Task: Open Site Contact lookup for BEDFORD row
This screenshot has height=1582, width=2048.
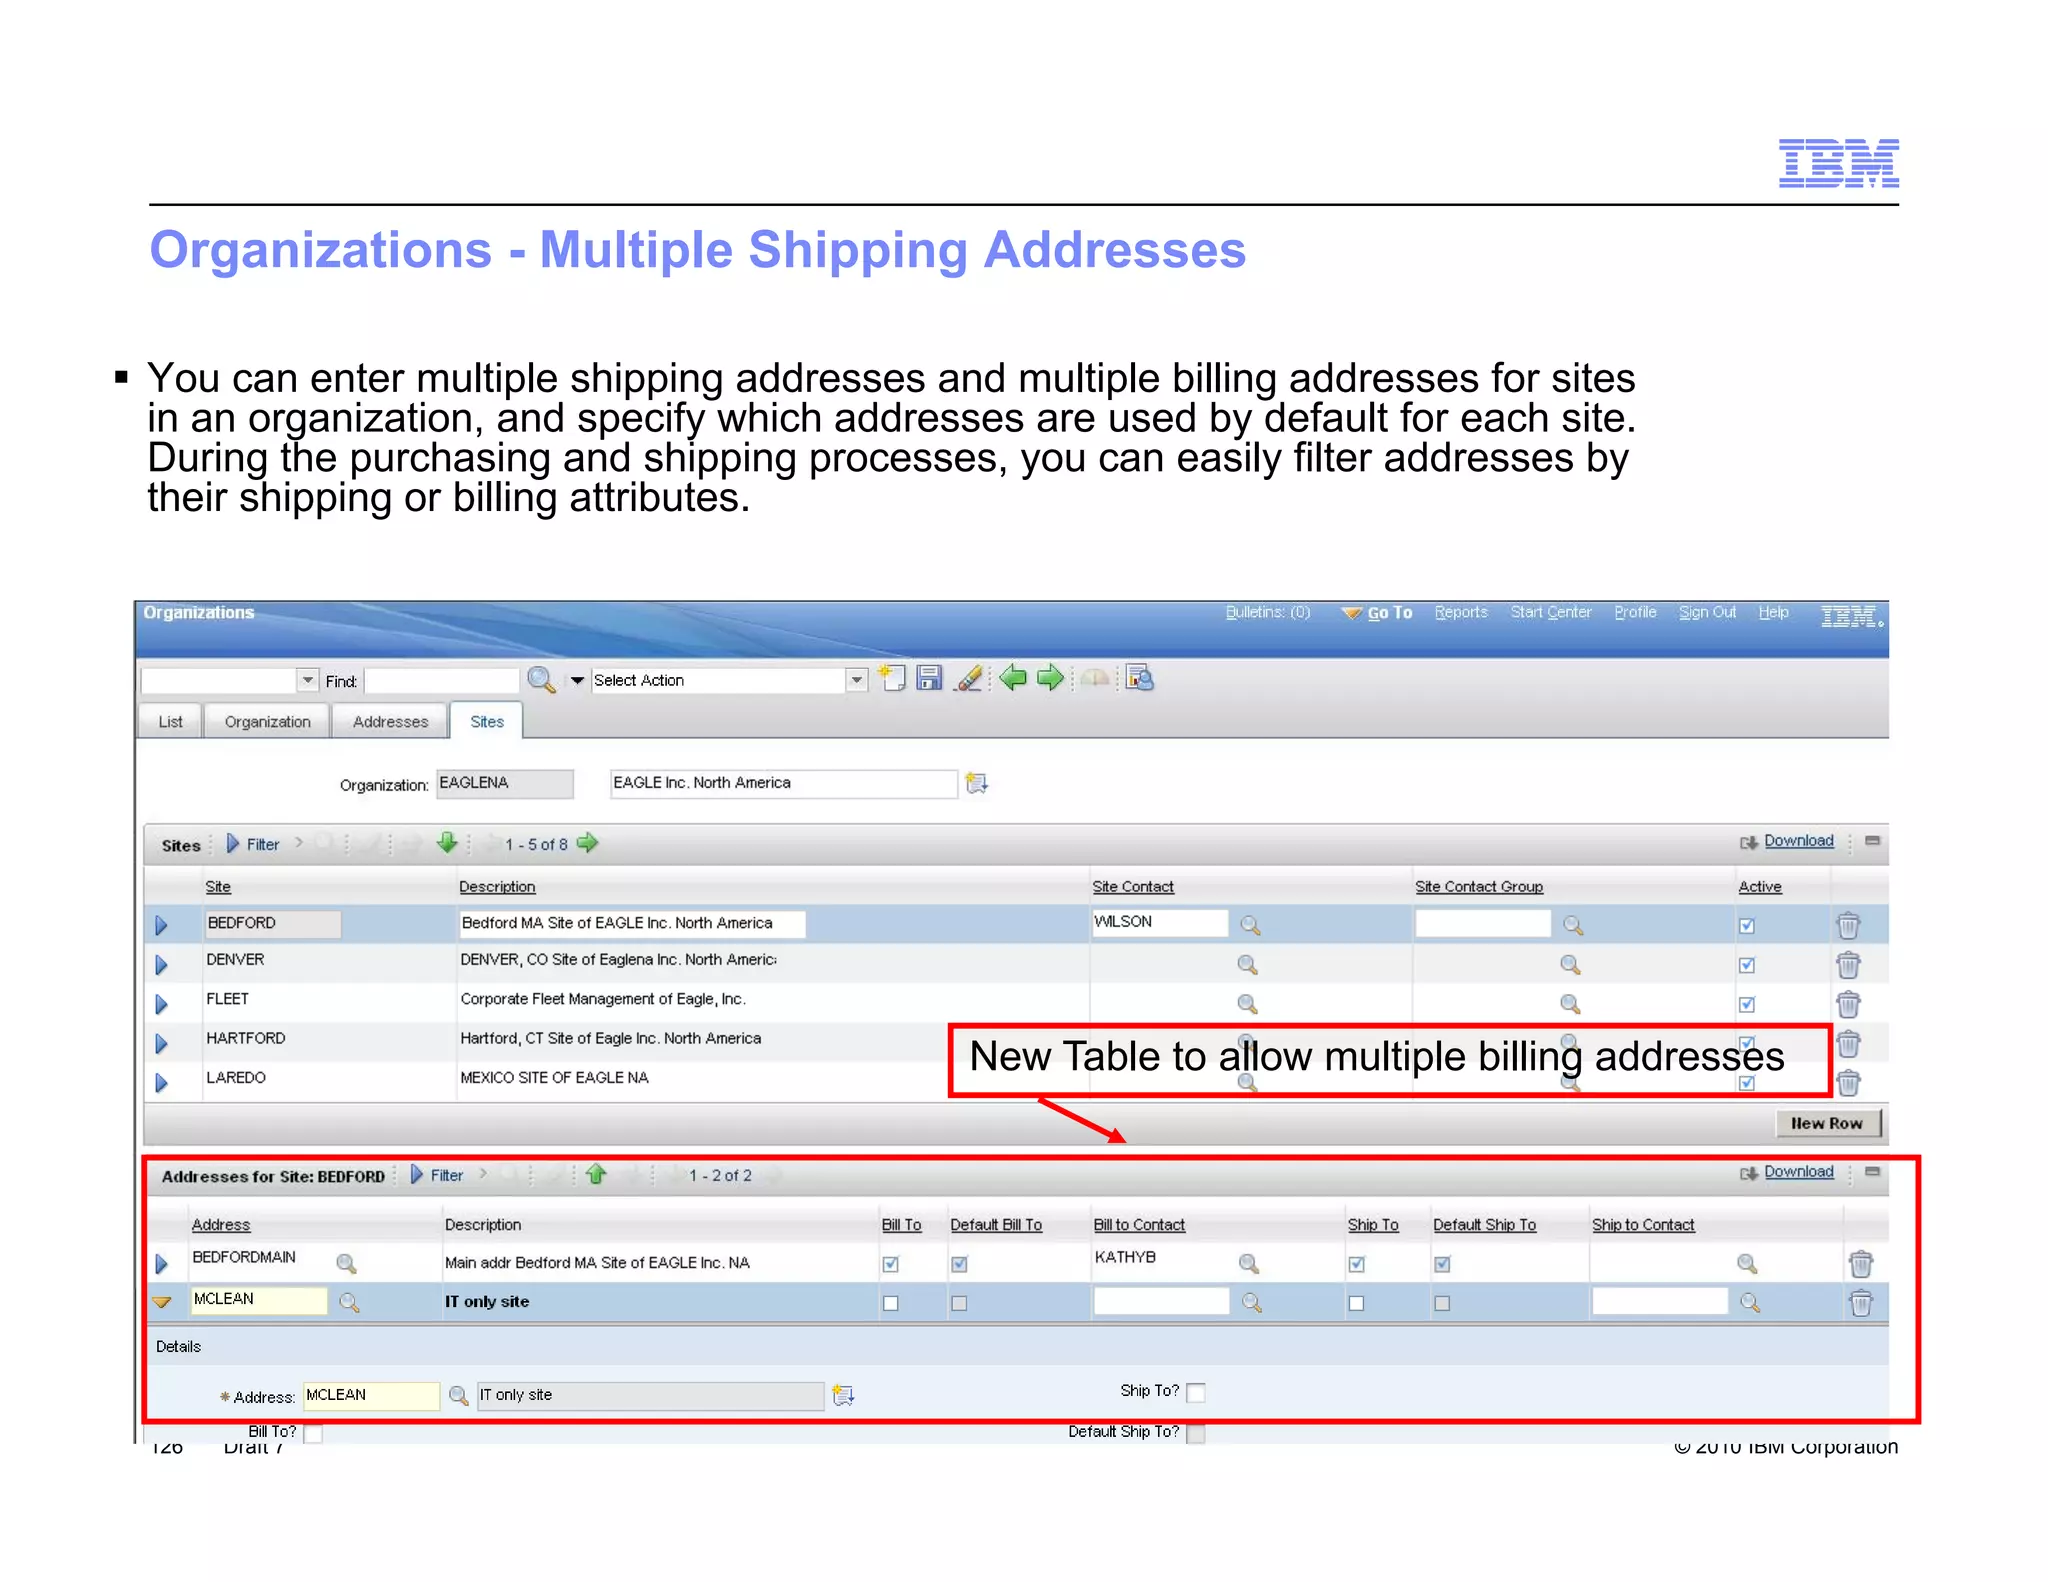Action: point(1250,925)
